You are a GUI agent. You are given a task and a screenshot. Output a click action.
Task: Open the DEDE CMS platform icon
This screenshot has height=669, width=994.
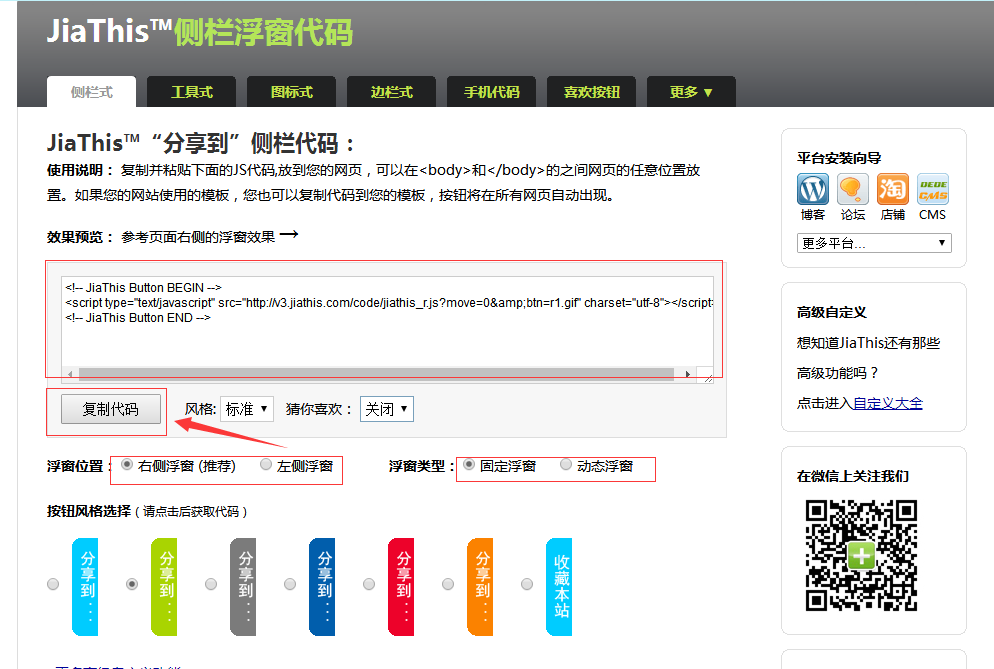[933, 189]
